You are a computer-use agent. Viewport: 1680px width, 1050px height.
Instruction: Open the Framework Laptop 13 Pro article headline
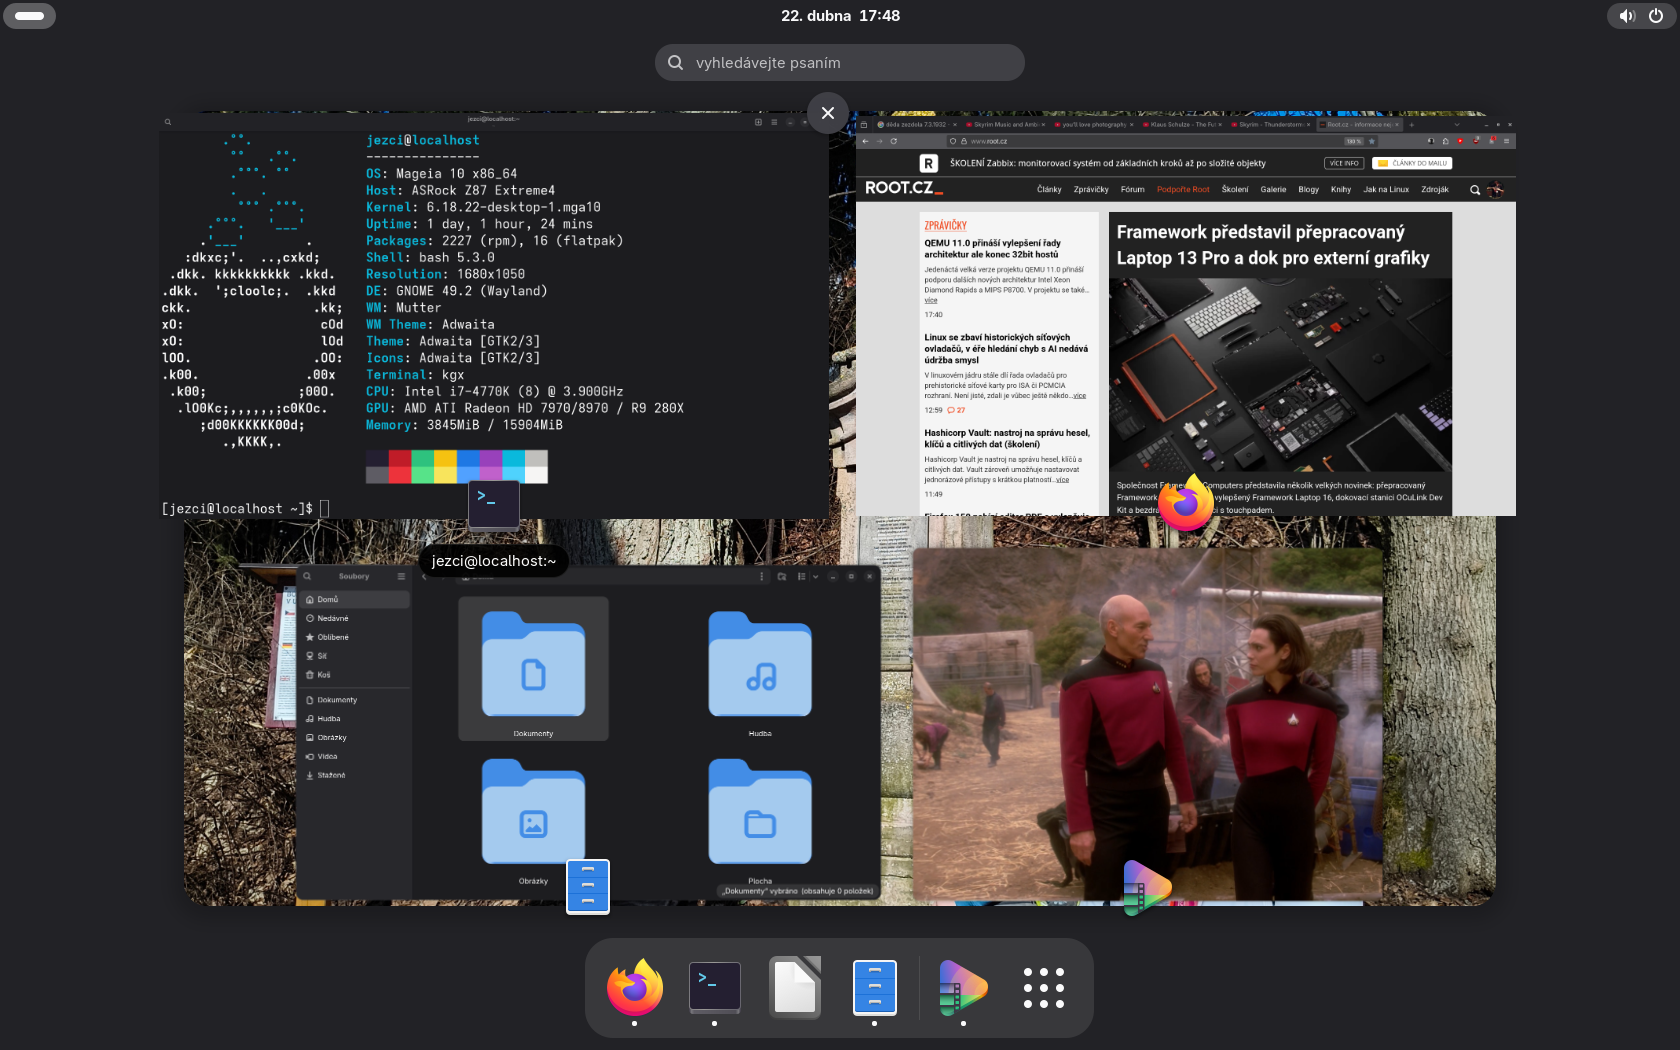coord(1273,245)
